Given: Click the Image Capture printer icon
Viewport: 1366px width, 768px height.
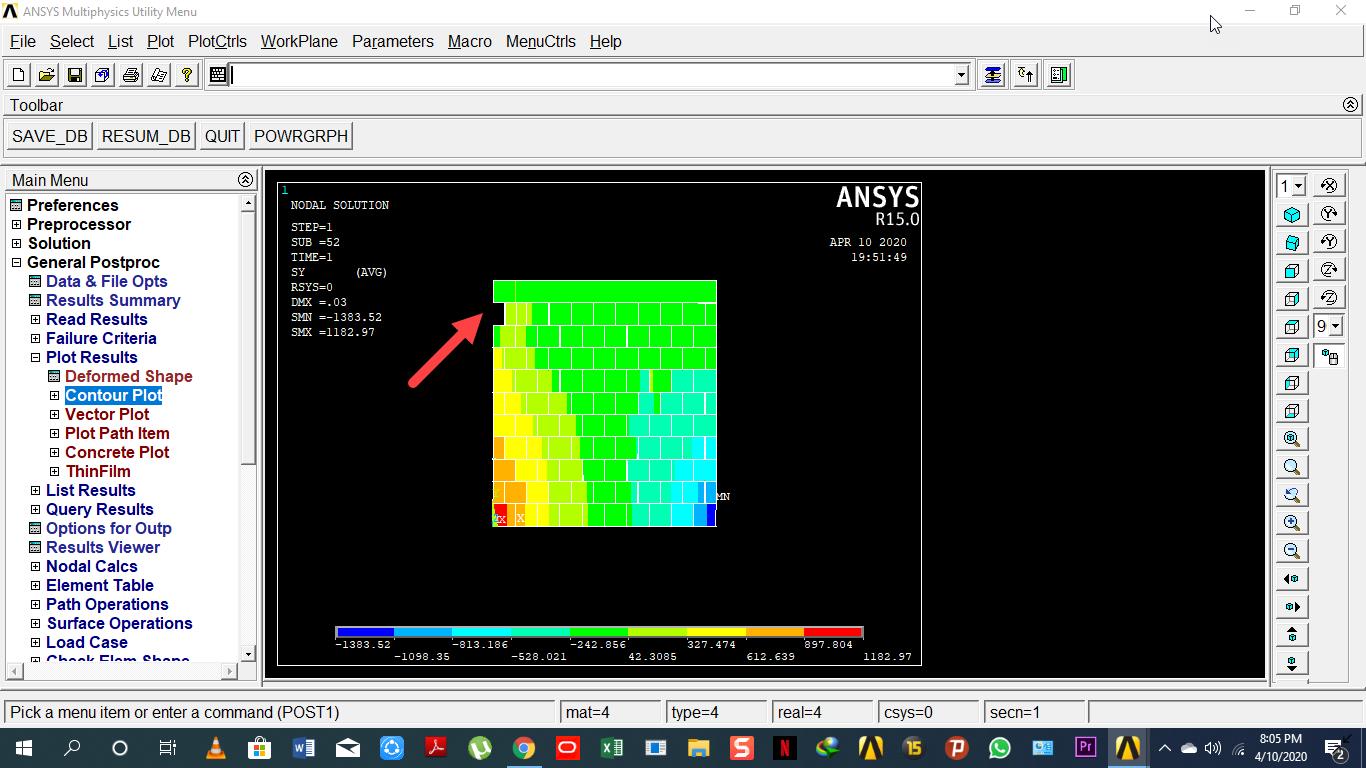Looking at the screenshot, I should [x=130, y=75].
